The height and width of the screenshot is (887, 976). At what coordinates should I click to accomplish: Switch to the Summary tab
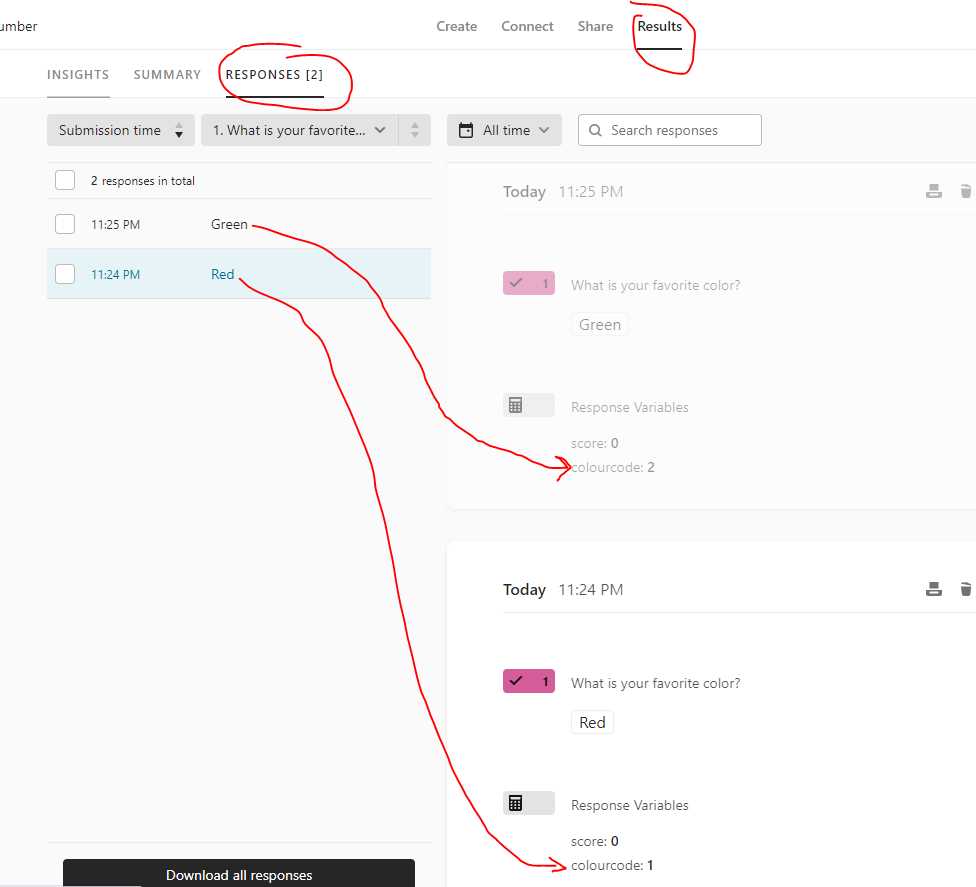click(x=167, y=75)
